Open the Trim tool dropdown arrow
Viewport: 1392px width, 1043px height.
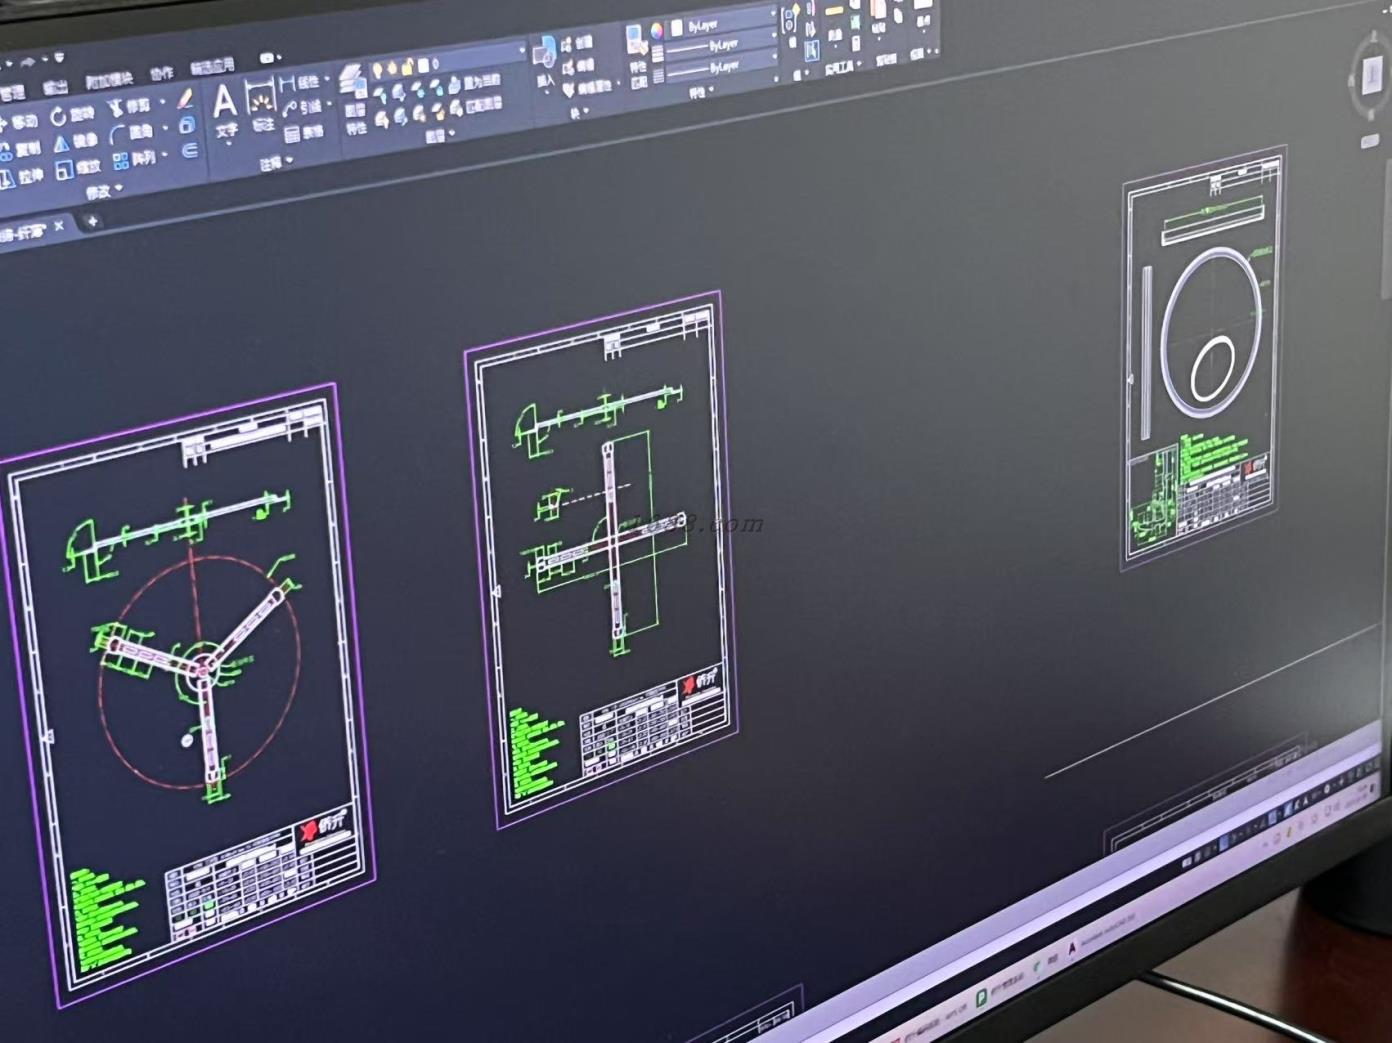coord(162,101)
